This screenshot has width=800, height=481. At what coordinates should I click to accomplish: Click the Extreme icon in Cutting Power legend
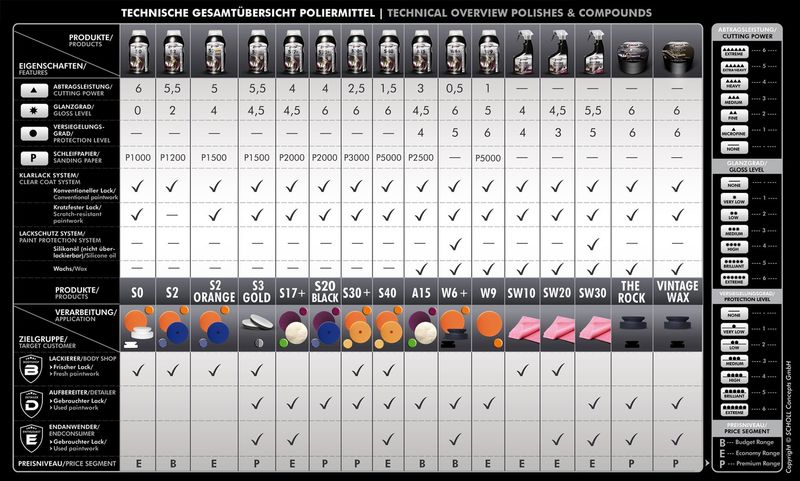coord(735,52)
